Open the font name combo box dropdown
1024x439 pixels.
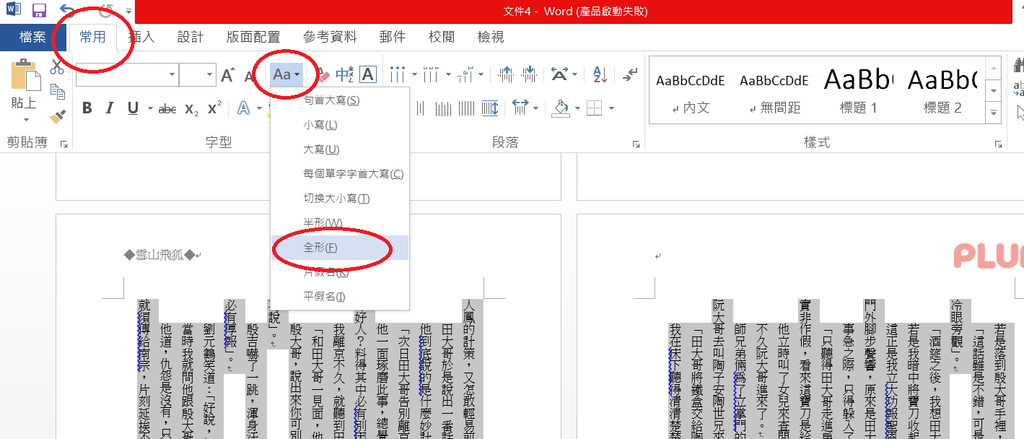tap(172, 75)
